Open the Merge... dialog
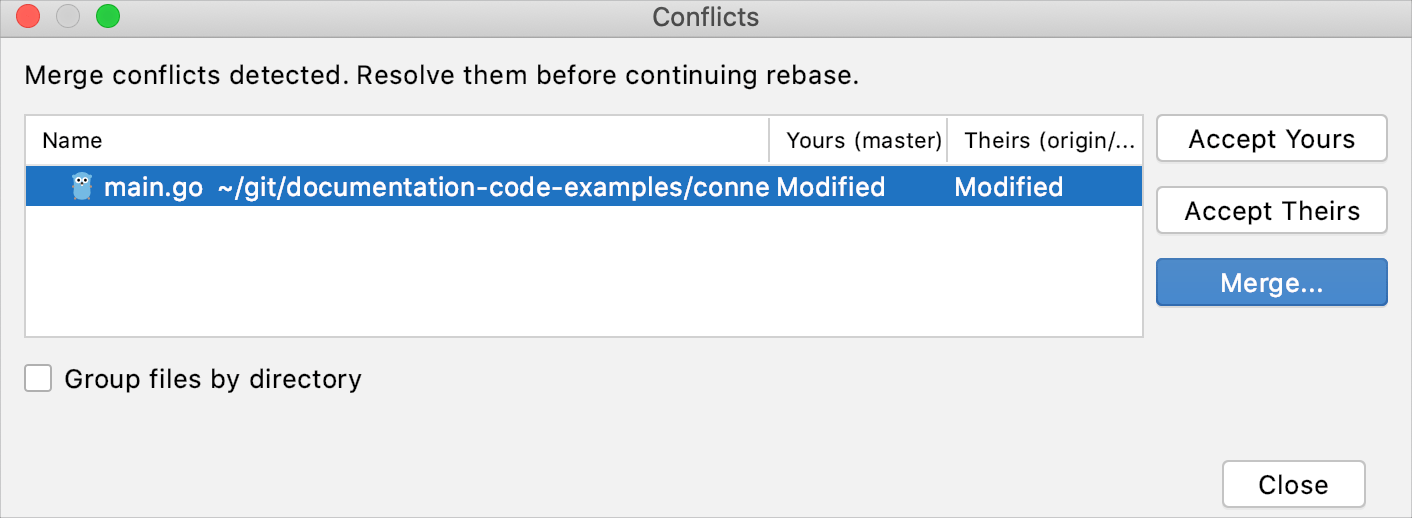Viewport: 1412px width, 518px height. (x=1271, y=283)
